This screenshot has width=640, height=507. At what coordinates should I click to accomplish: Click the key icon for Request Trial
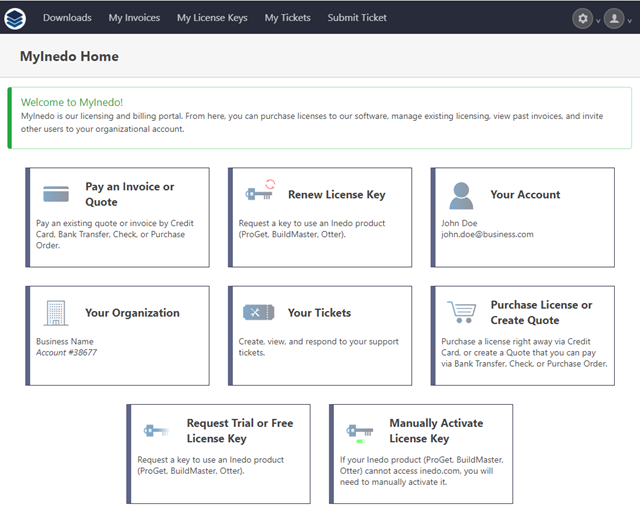pyautogui.click(x=157, y=431)
